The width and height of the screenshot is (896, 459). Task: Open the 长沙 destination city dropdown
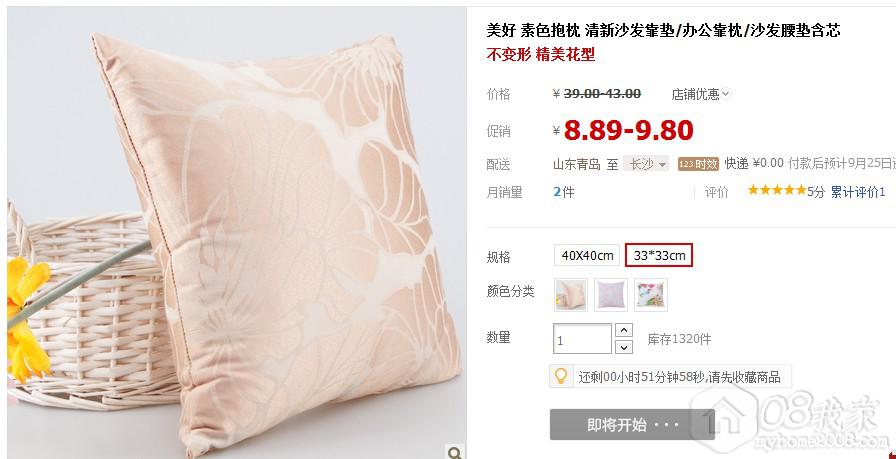pos(646,164)
